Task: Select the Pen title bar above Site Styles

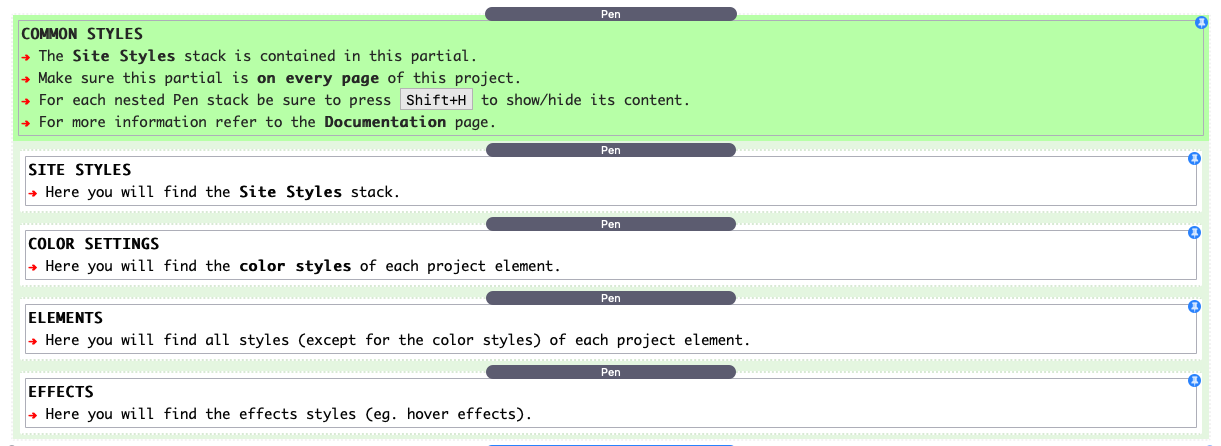Action: 610,150
